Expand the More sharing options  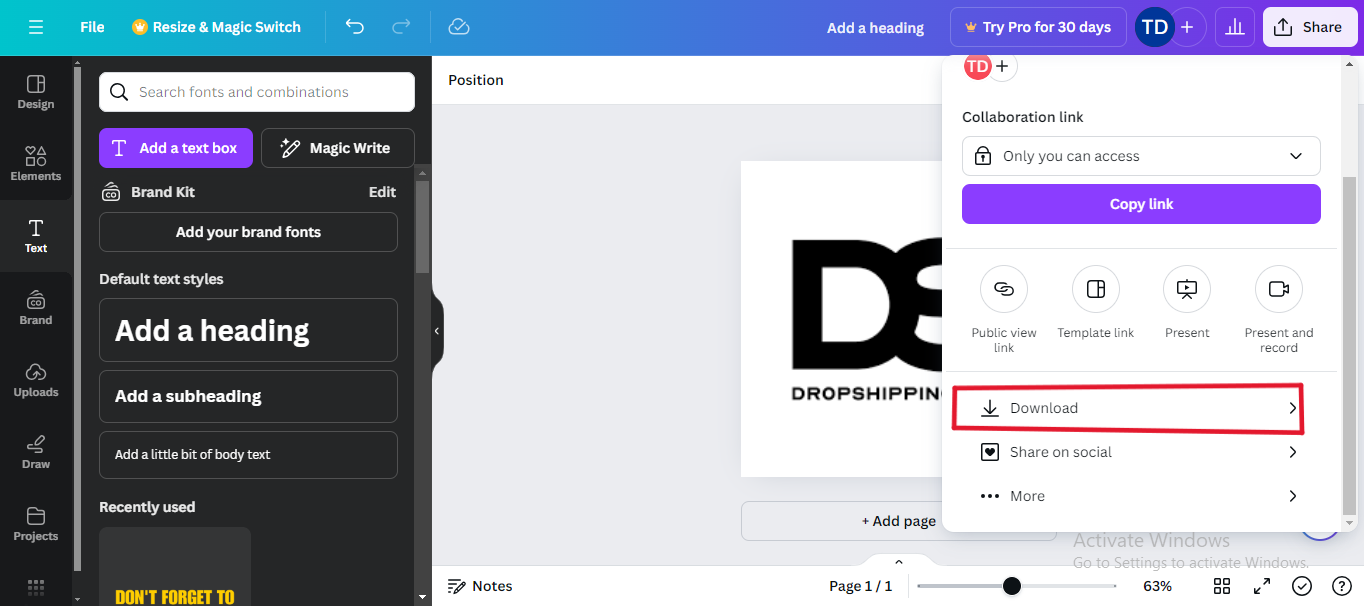point(1141,496)
